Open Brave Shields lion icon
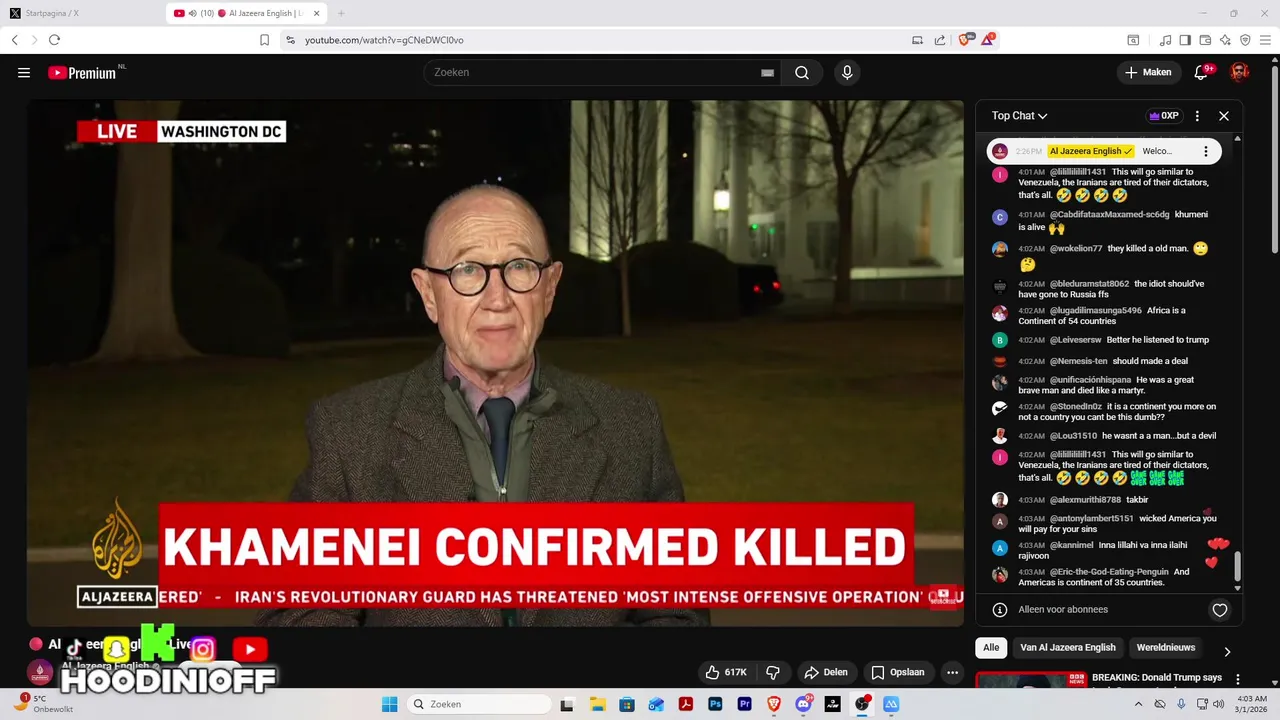Screen dimensions: 1280x720 pyautogui.click(x=965, y=40)
